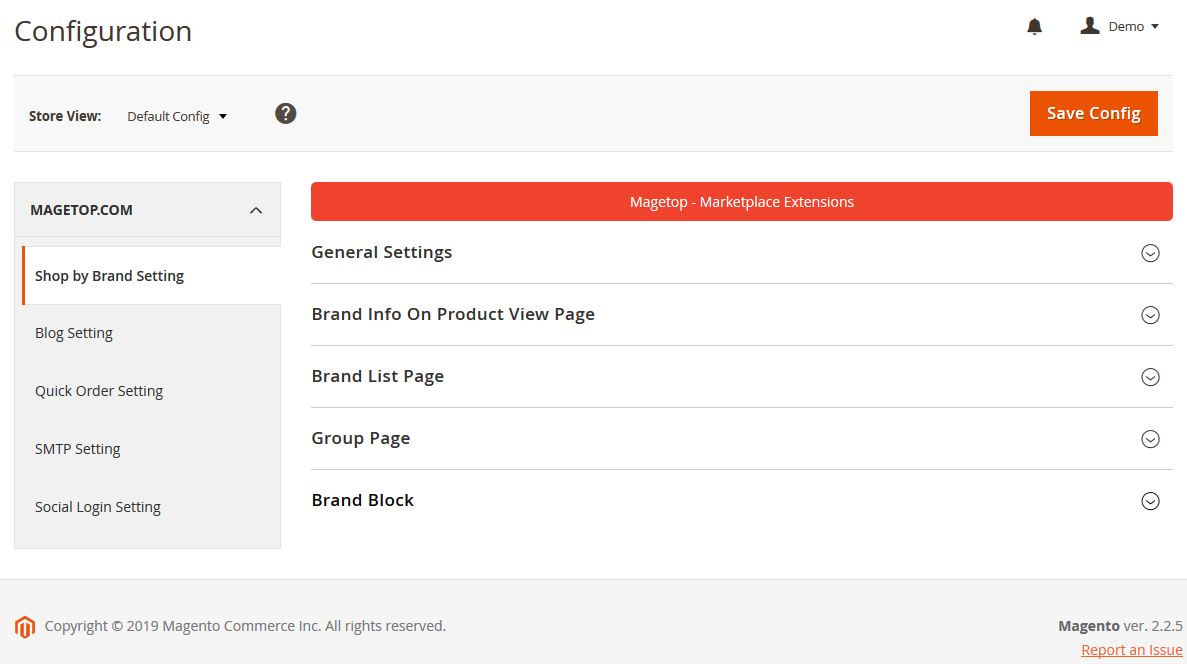Click the Report an Issue link

point(1131,650)
